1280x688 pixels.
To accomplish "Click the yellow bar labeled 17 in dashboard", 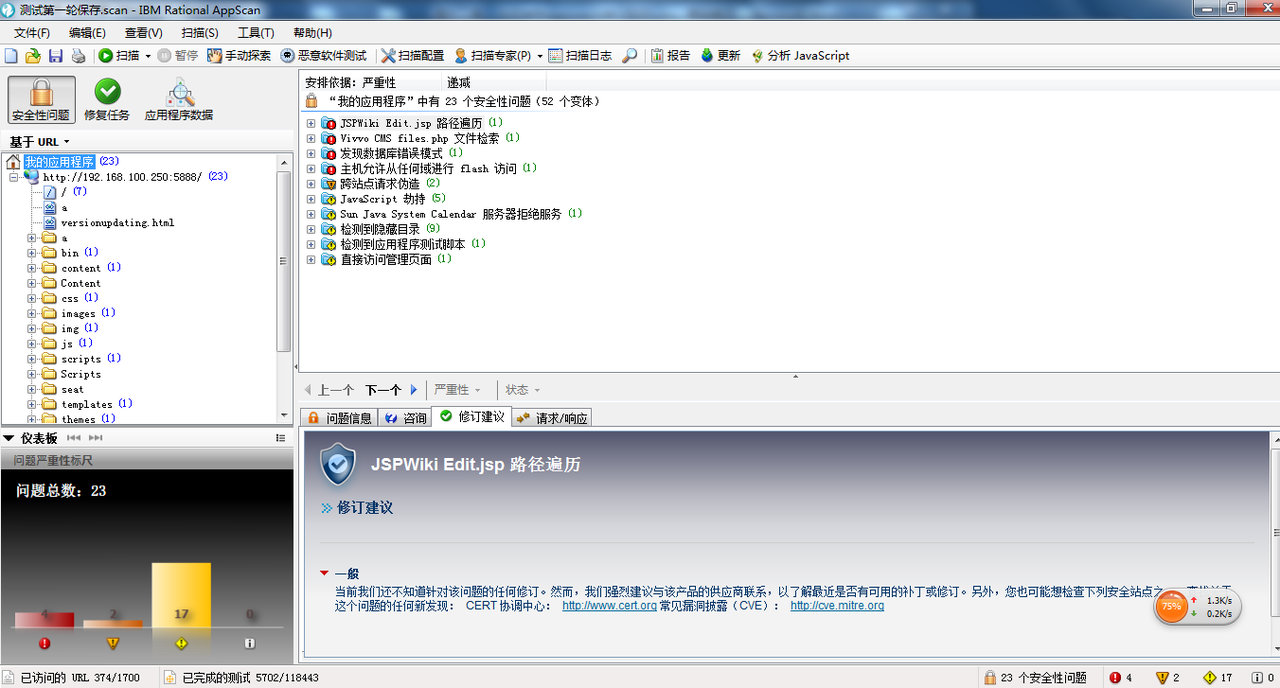I will 181,596.
